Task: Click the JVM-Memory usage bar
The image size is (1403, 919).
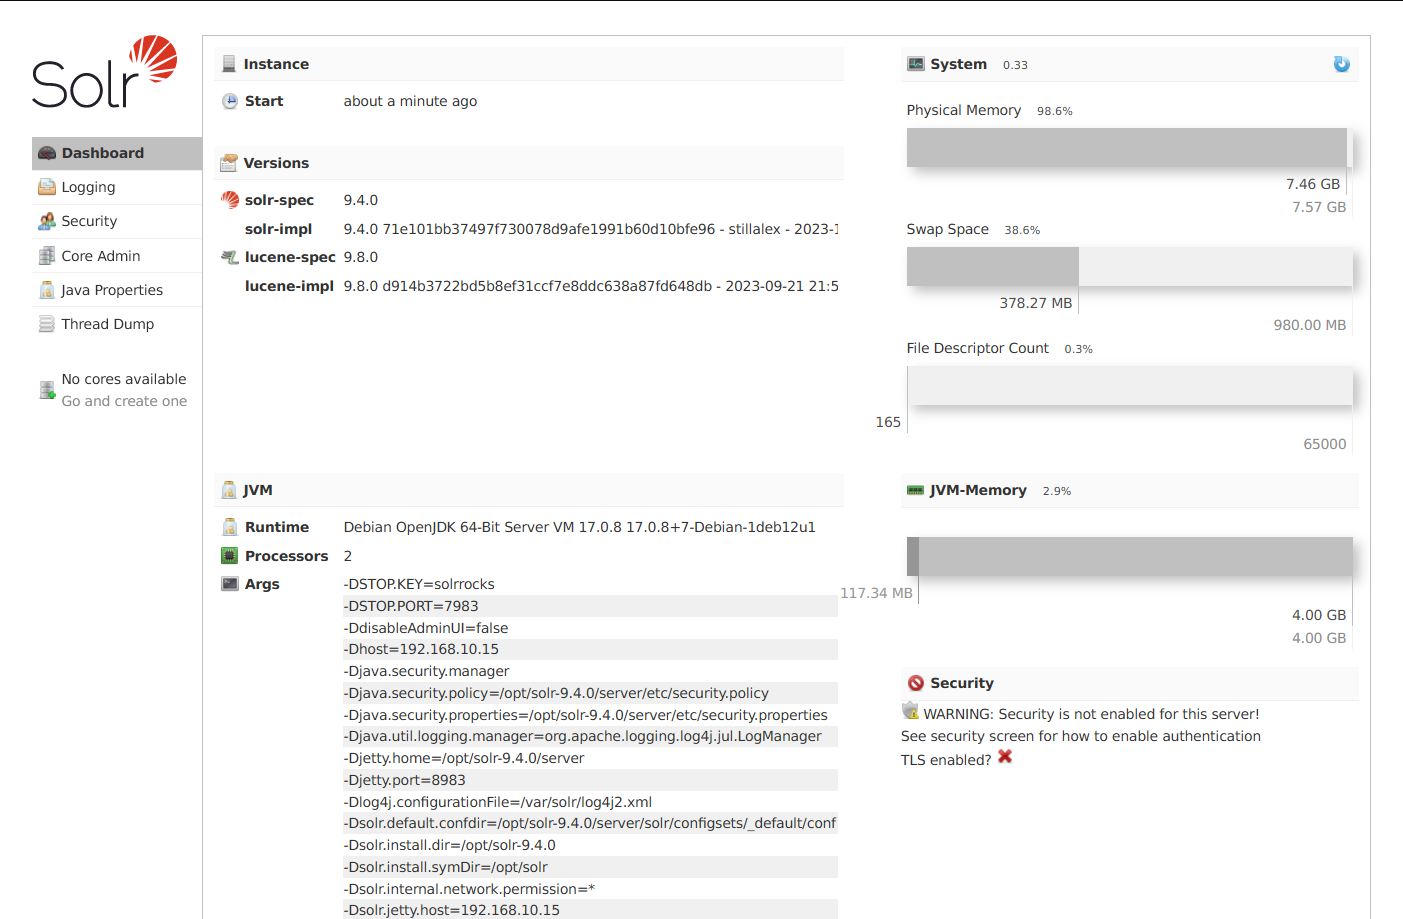Action: click(1129, 556)
